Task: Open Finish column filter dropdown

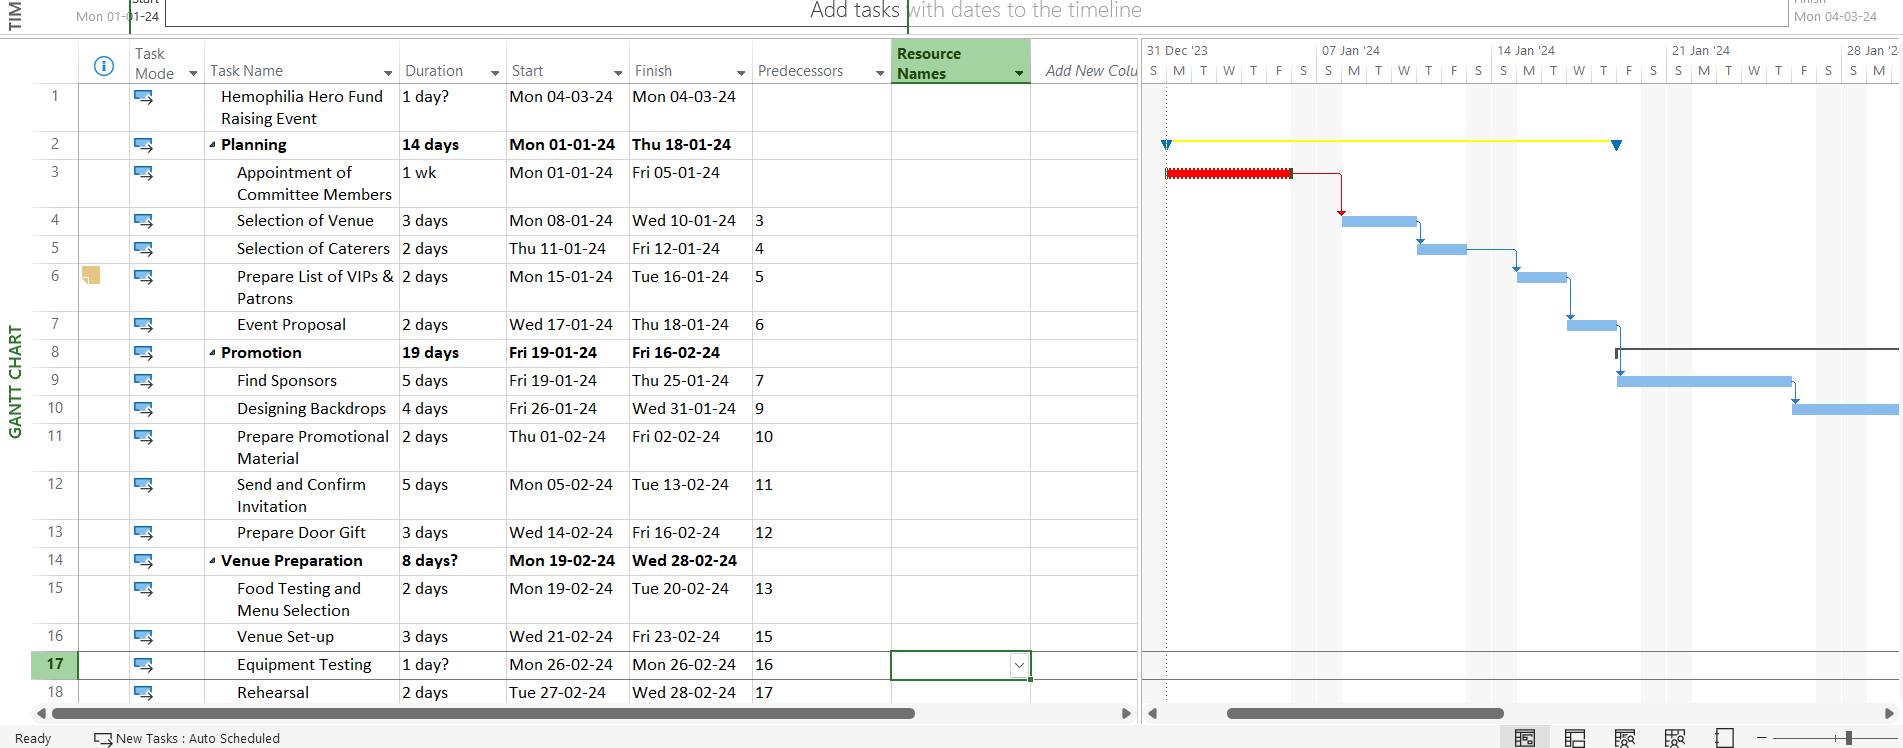Action: click(x=741, y=73)
